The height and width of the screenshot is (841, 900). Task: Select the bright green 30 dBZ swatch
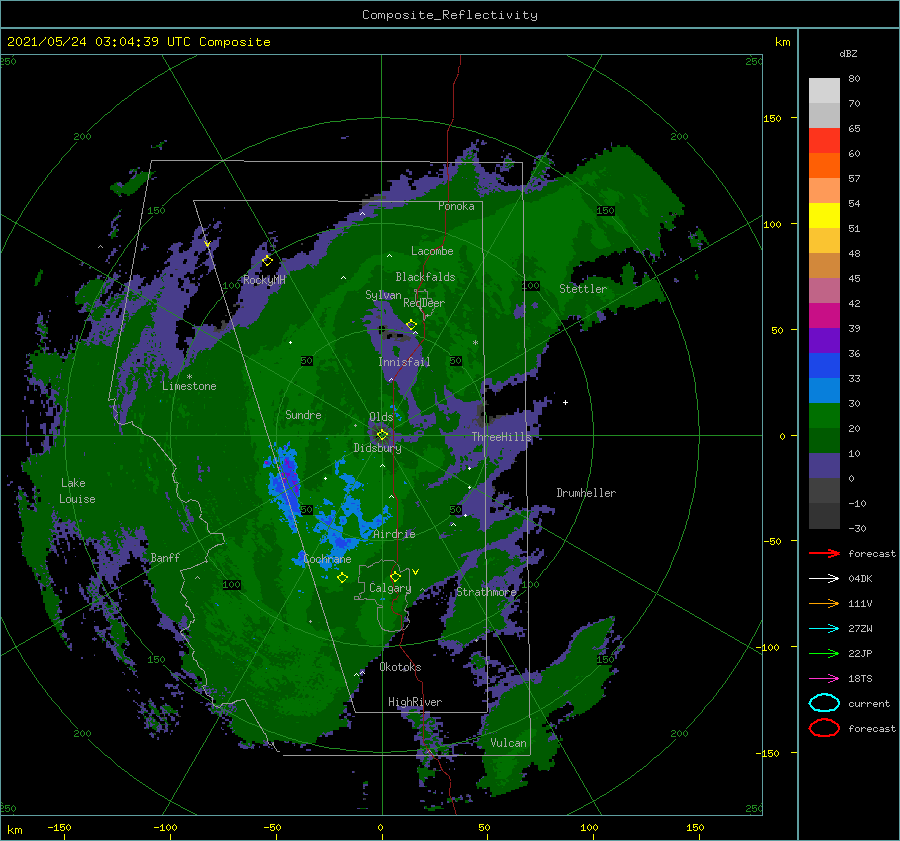824,415
